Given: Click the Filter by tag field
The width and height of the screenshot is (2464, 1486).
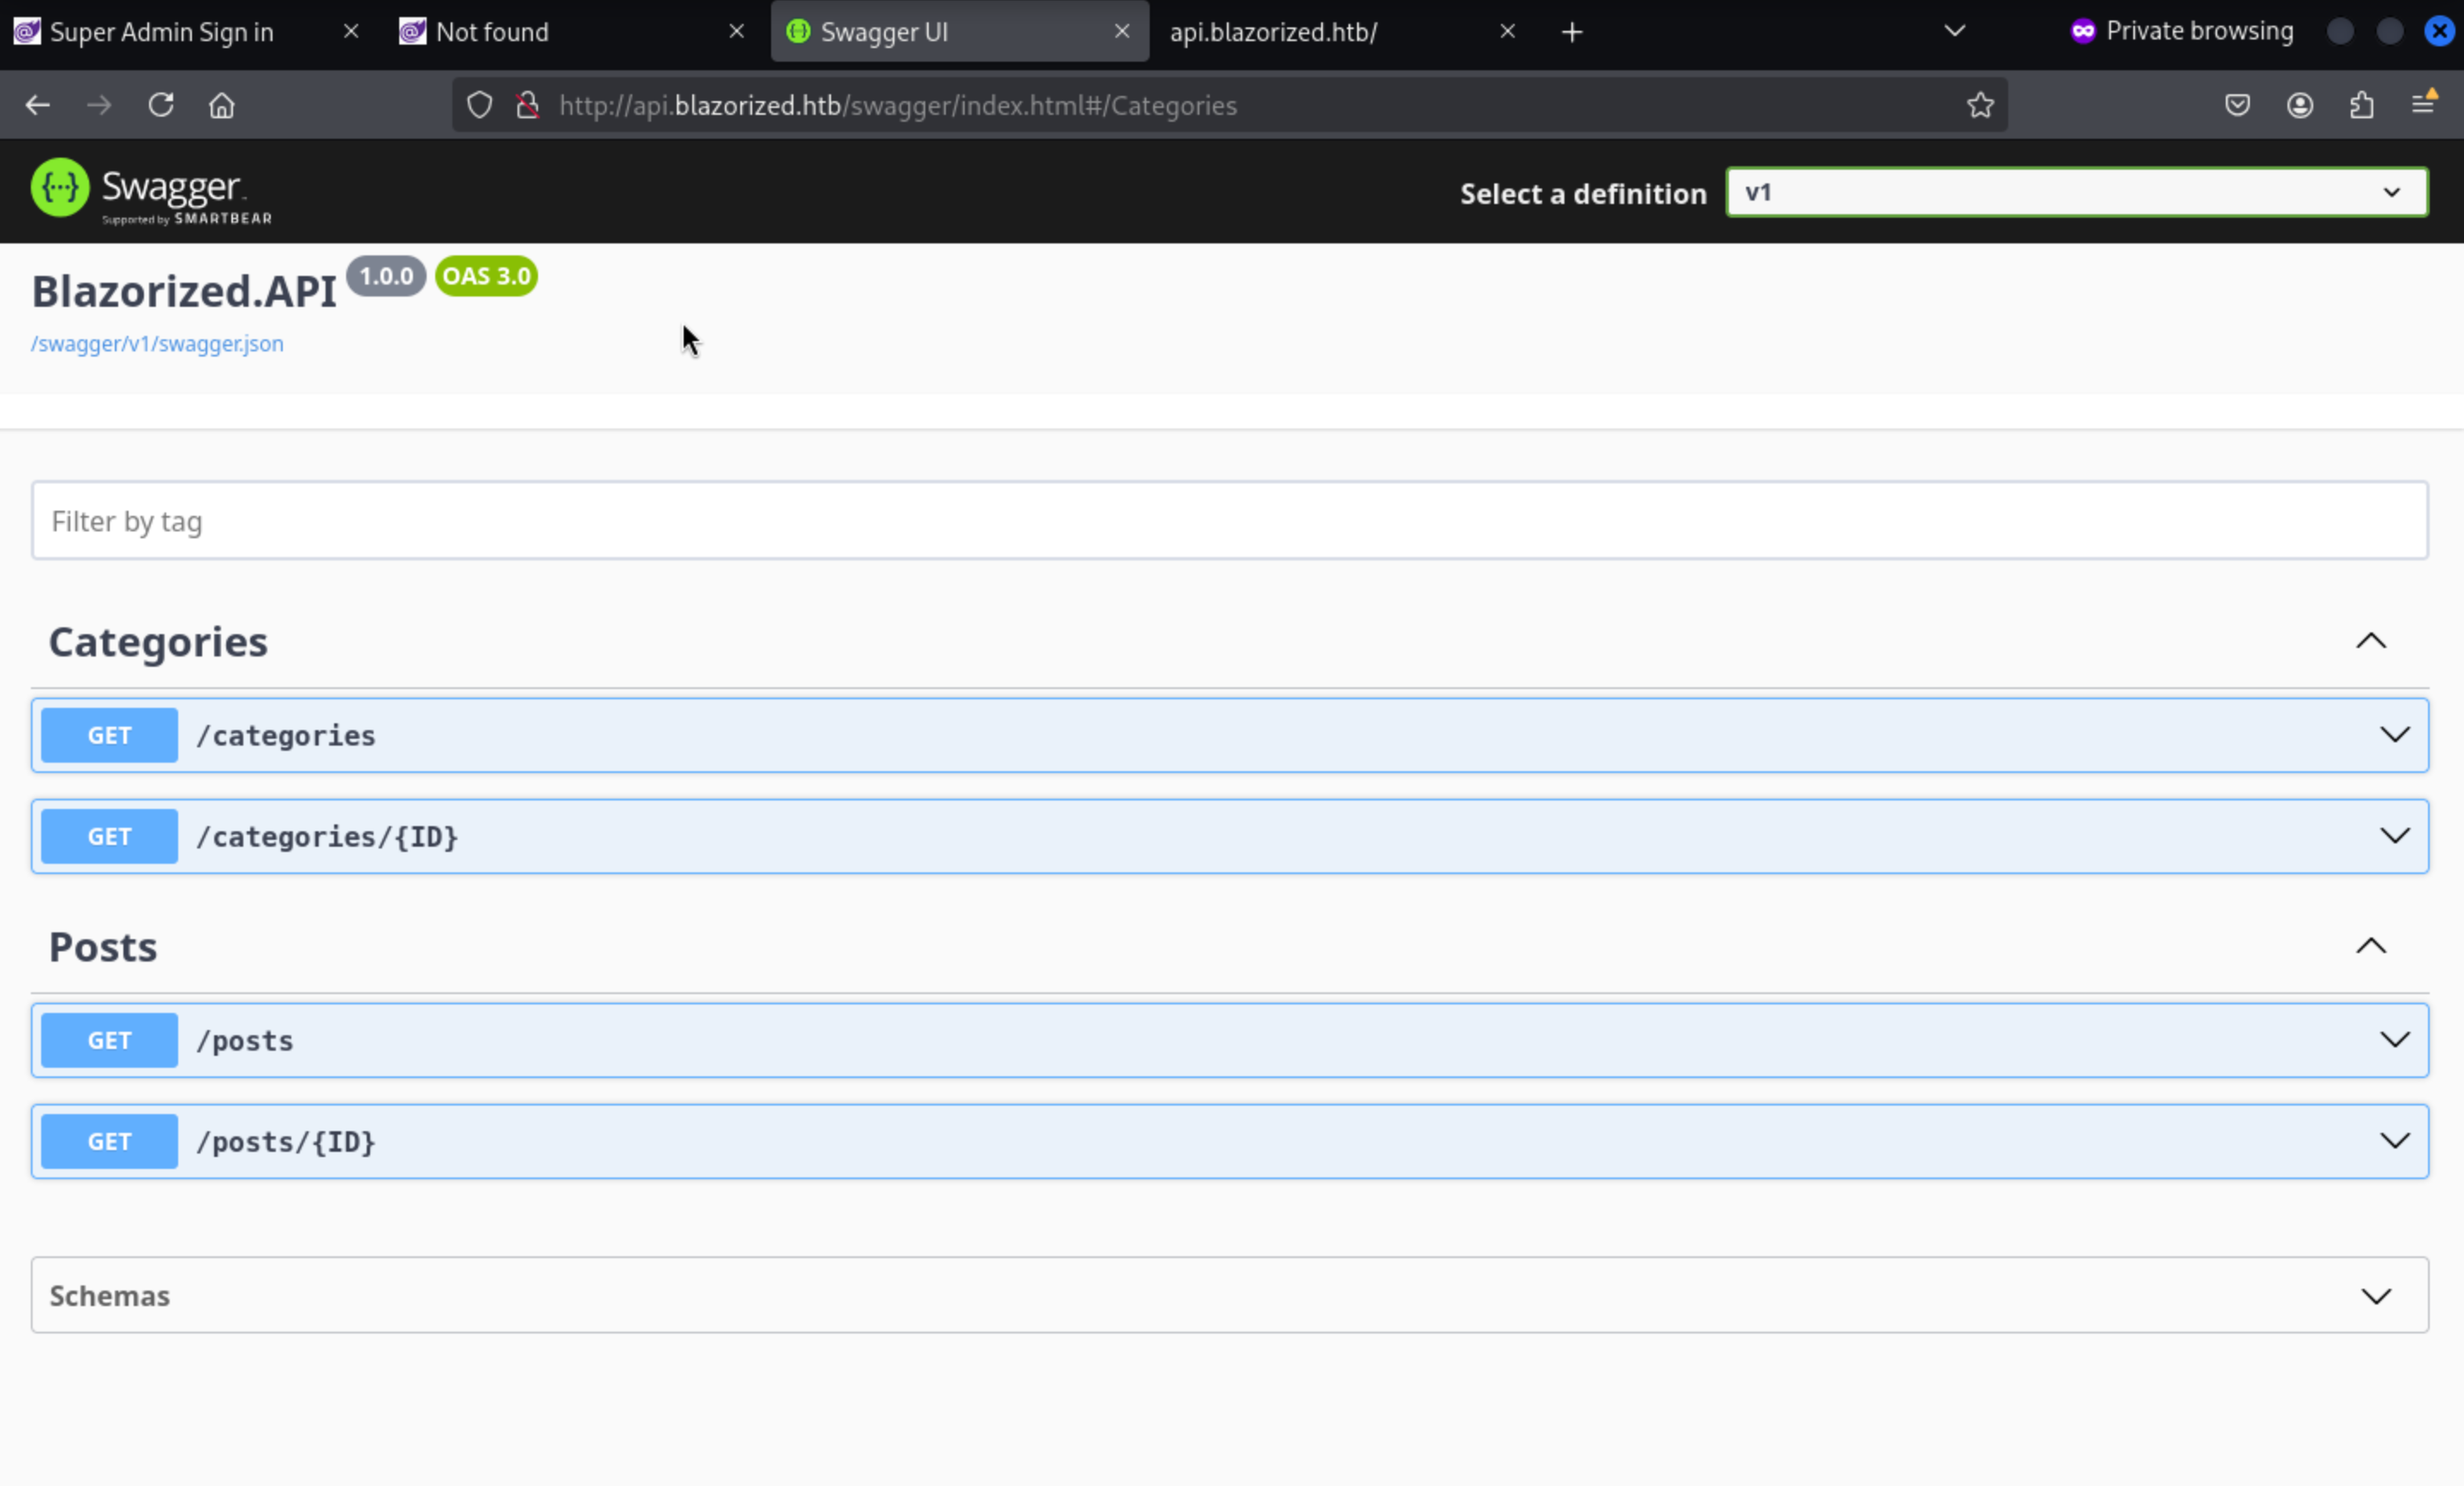Looking at the screenshot, I should click(1230, 520).
